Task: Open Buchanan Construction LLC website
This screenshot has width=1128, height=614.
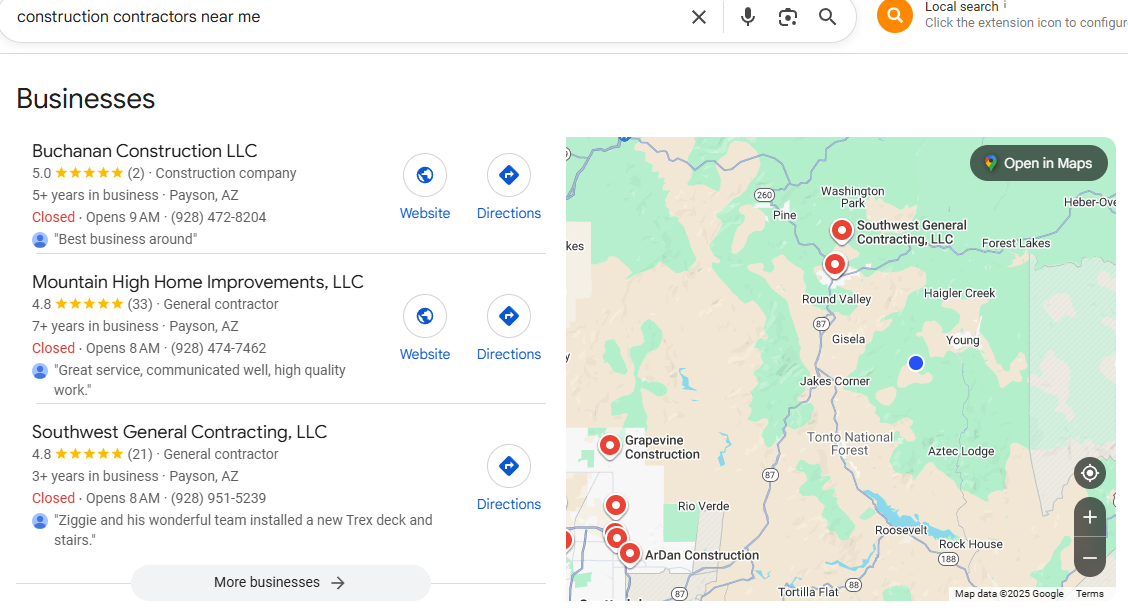Action: [425, 187]
